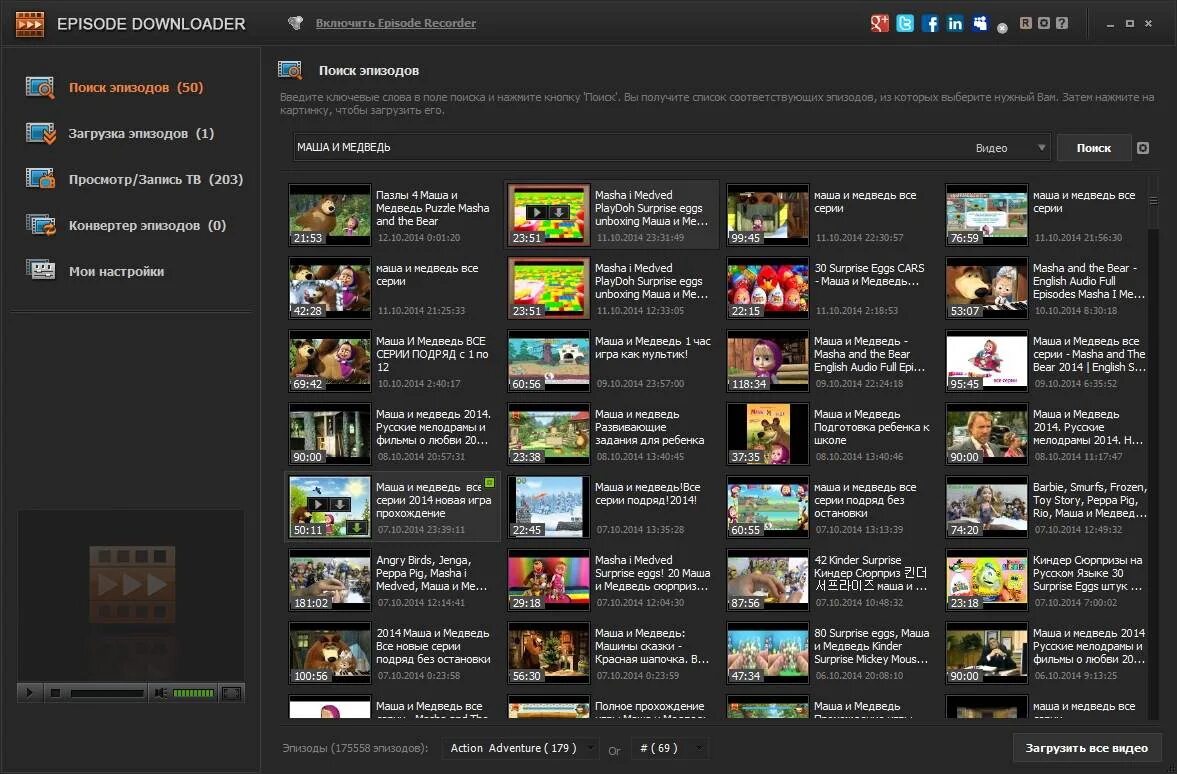Open the 56:30 Машины сказки thumbnail
This screenshot has width=1177, height=774.
549,652
